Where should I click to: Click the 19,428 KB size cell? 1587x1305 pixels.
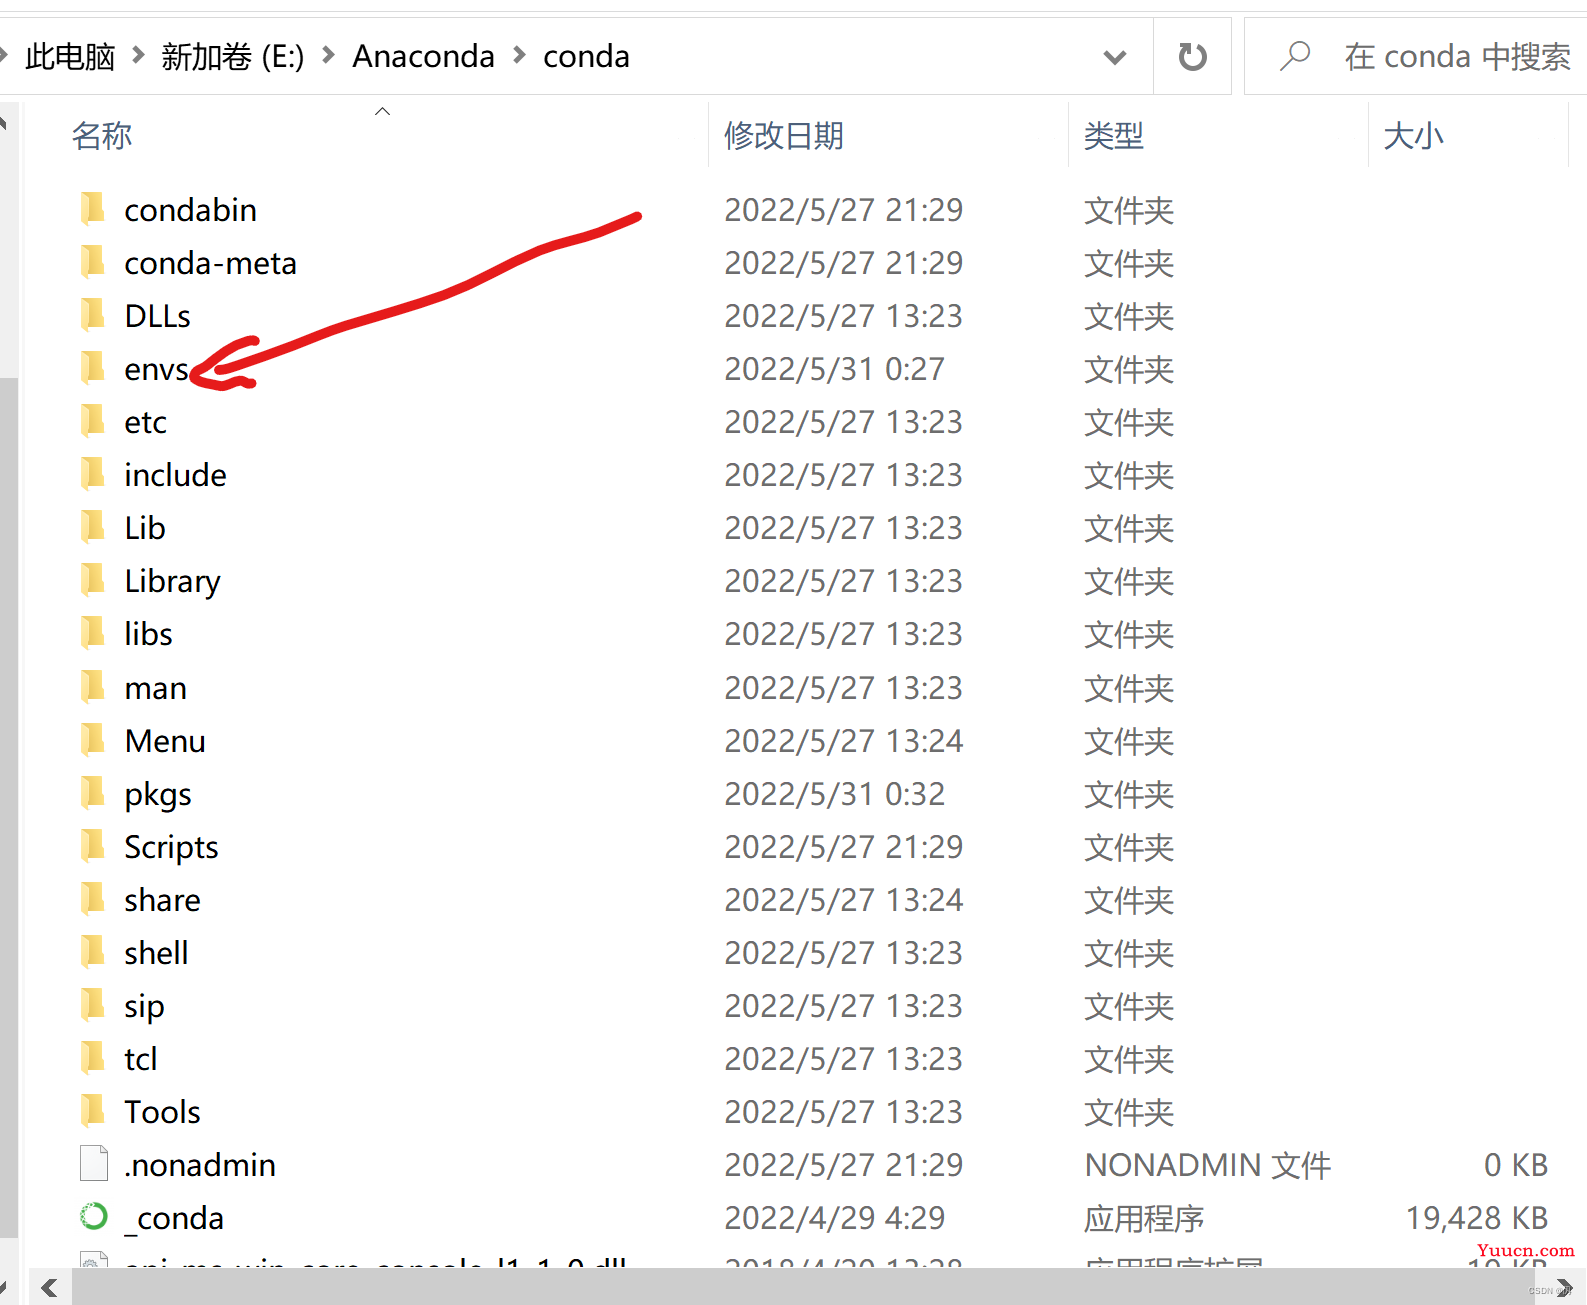(1477, 1218)
